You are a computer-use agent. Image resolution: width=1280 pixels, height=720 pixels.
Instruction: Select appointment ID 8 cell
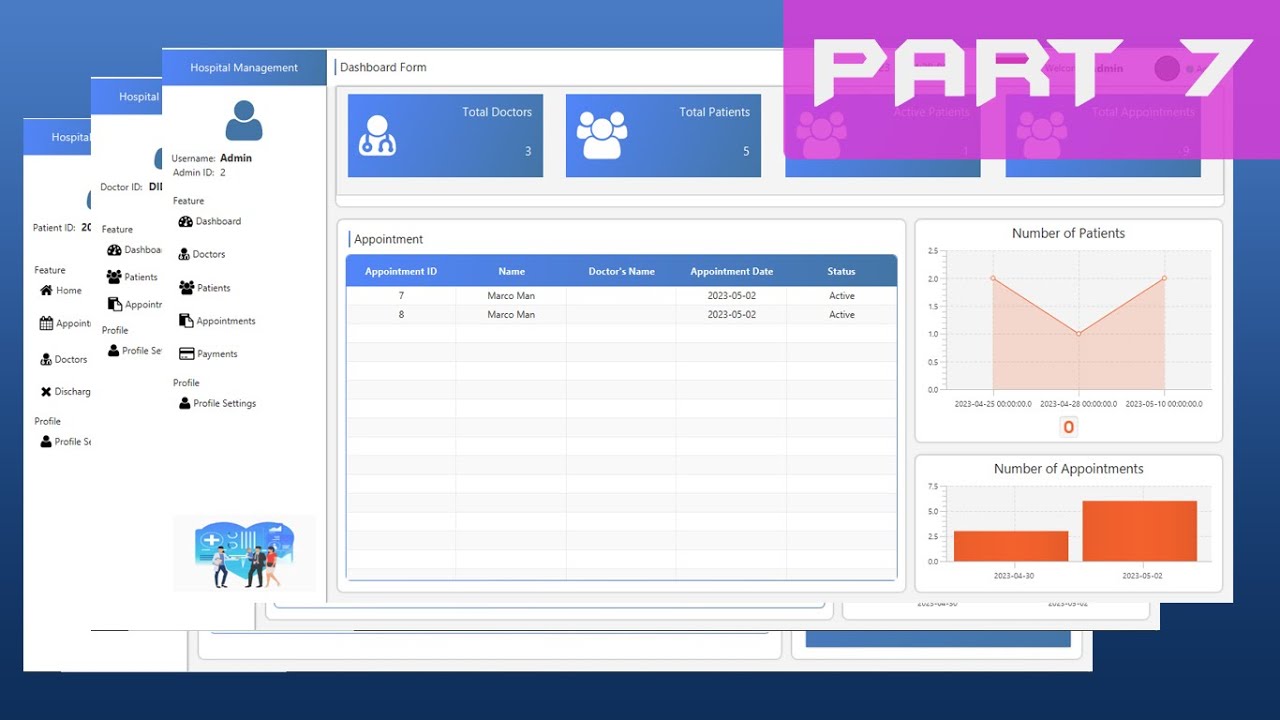401,315
